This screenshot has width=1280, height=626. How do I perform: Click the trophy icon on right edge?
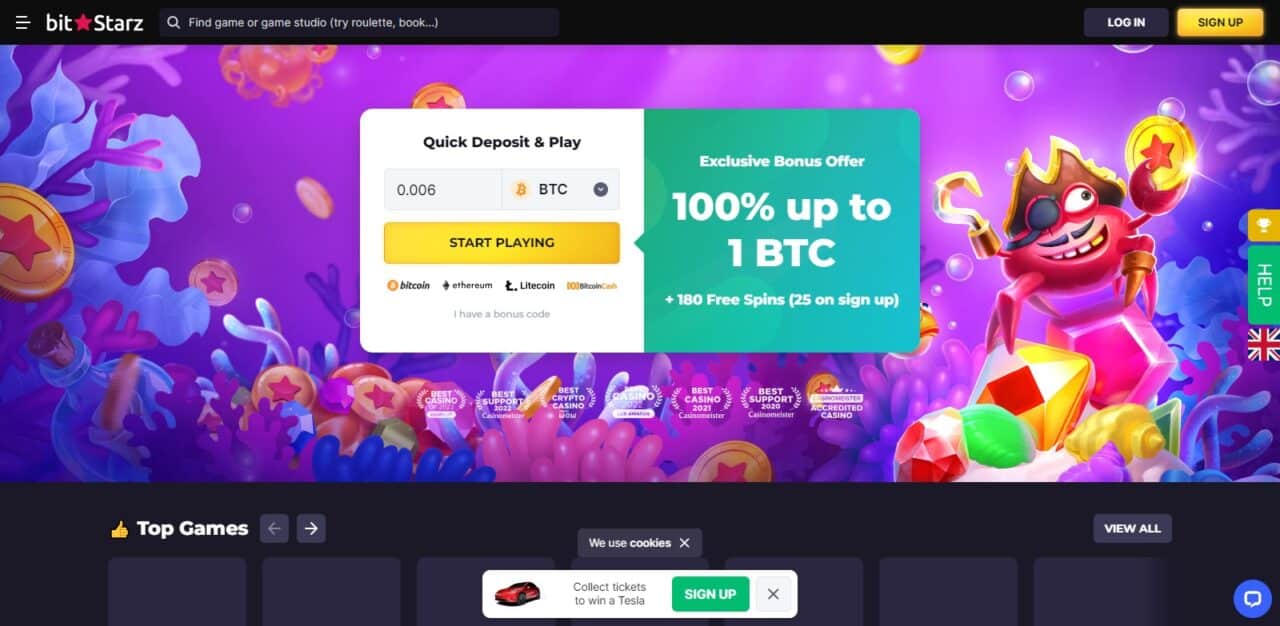coord(1264,225)
